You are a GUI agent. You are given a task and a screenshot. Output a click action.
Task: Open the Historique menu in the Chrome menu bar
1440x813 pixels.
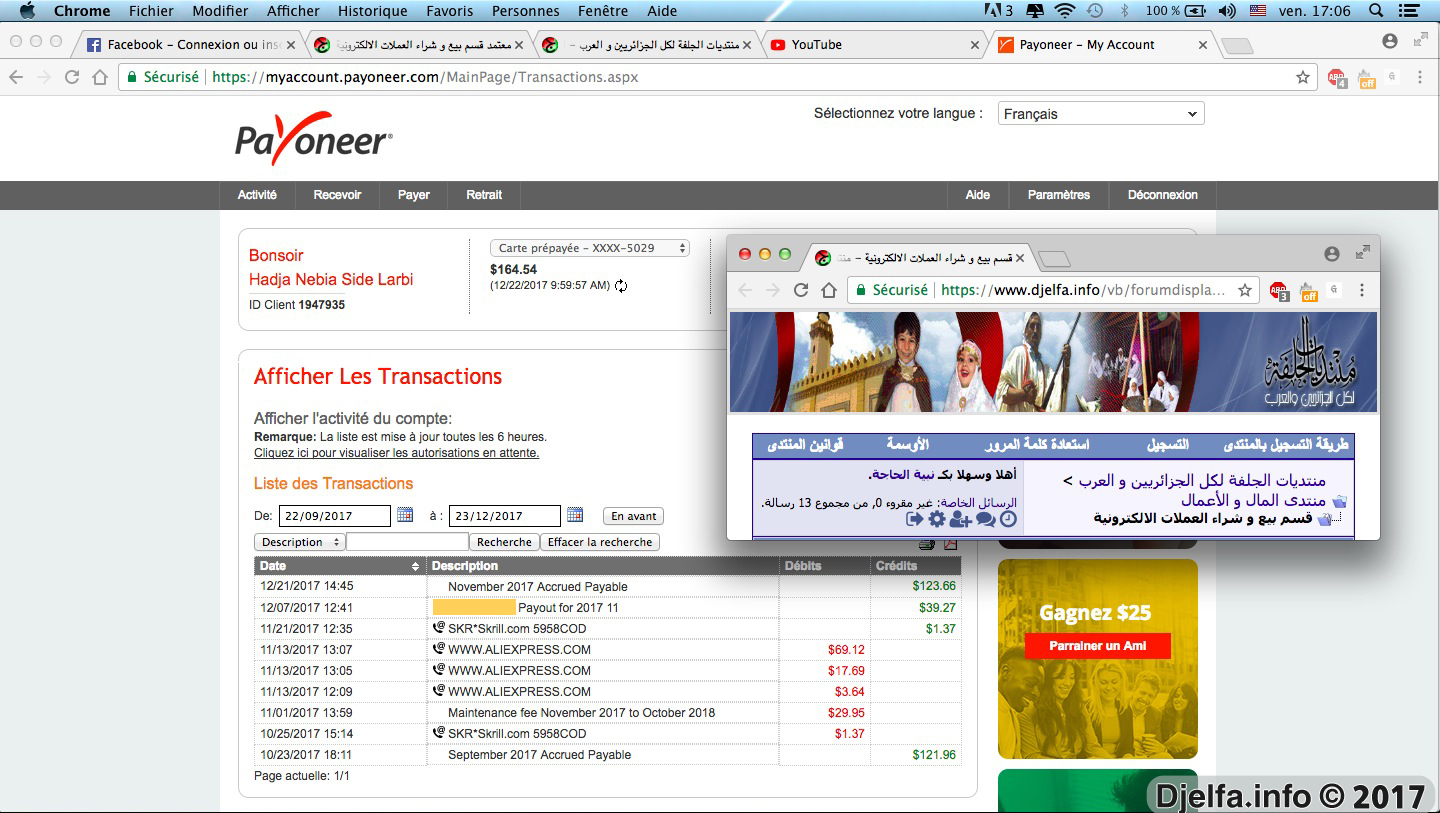[372, 11]
